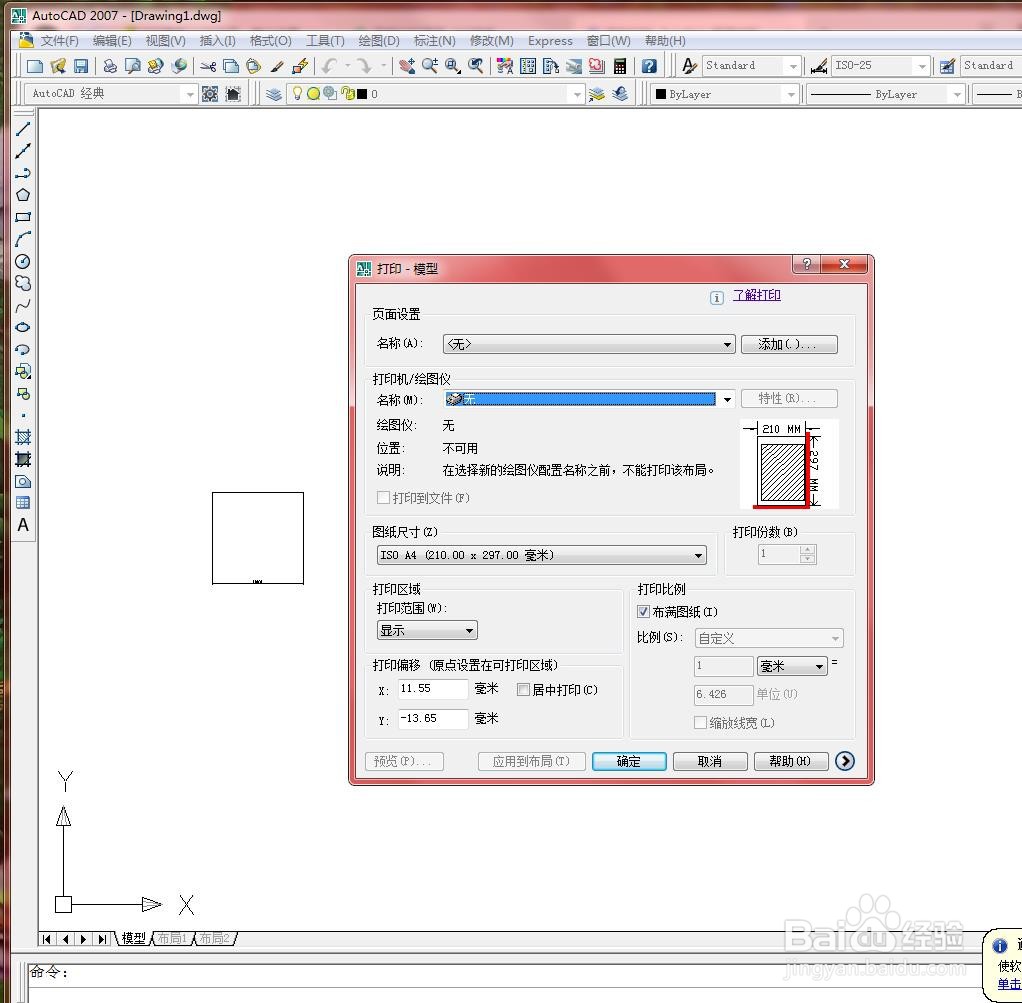Open Workspace Settings gear icon
The image size is (1022, 1003).
point(210,94)
